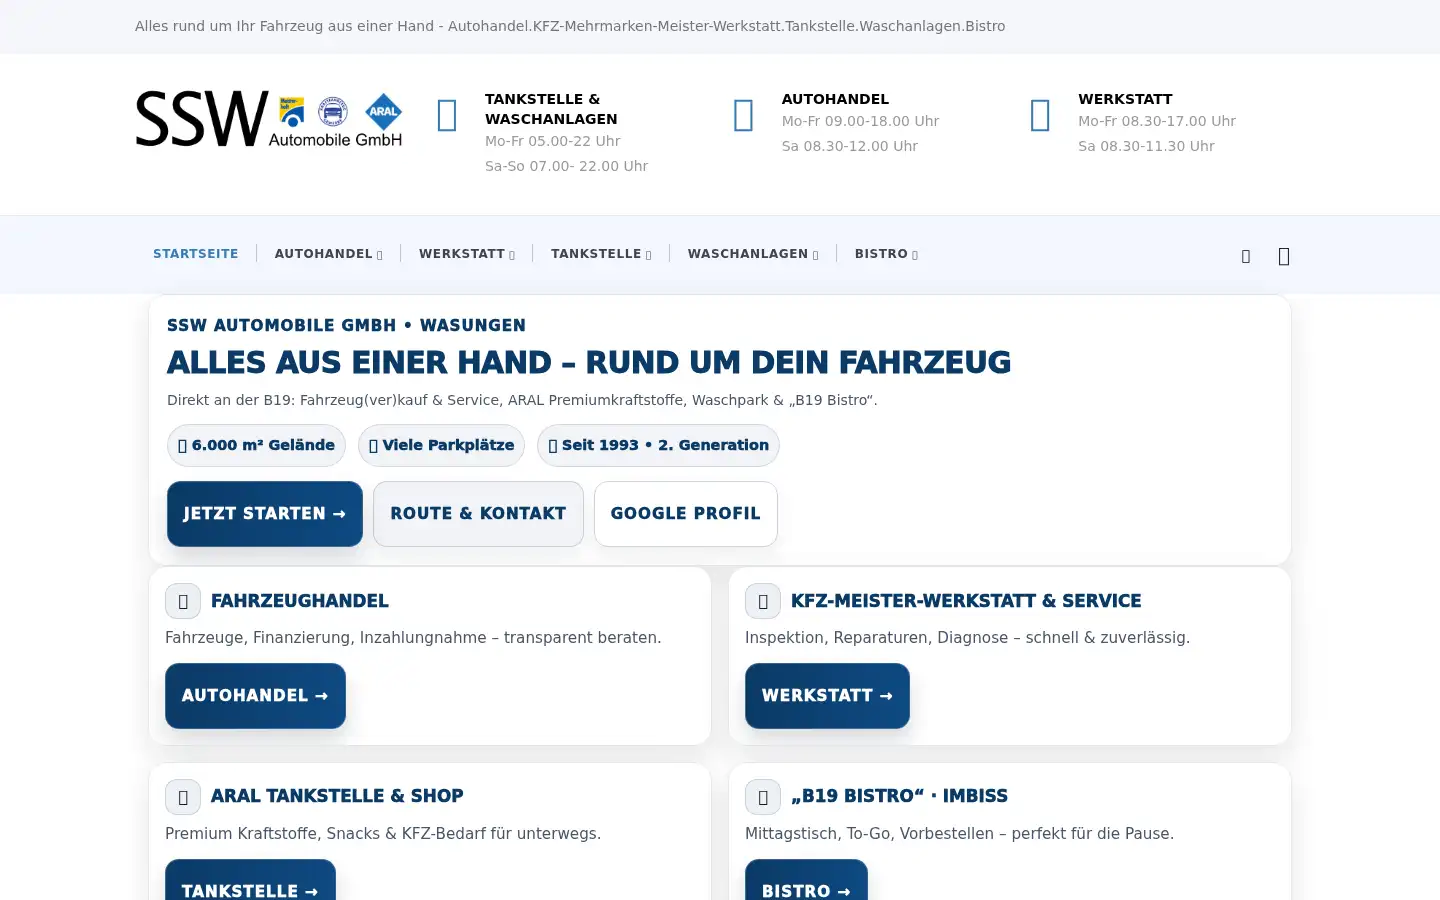Click the „B19 Bistro“ · Imbiss heading
The image size is (1440, 900).
[899, 796]
